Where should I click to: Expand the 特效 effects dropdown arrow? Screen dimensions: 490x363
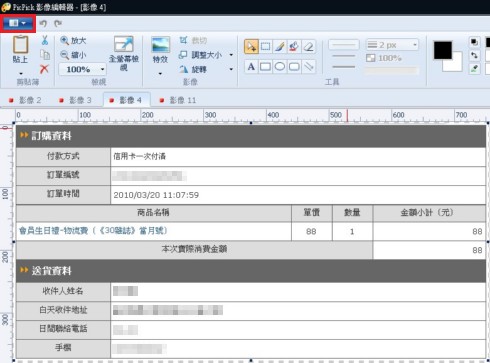[160, 73]
